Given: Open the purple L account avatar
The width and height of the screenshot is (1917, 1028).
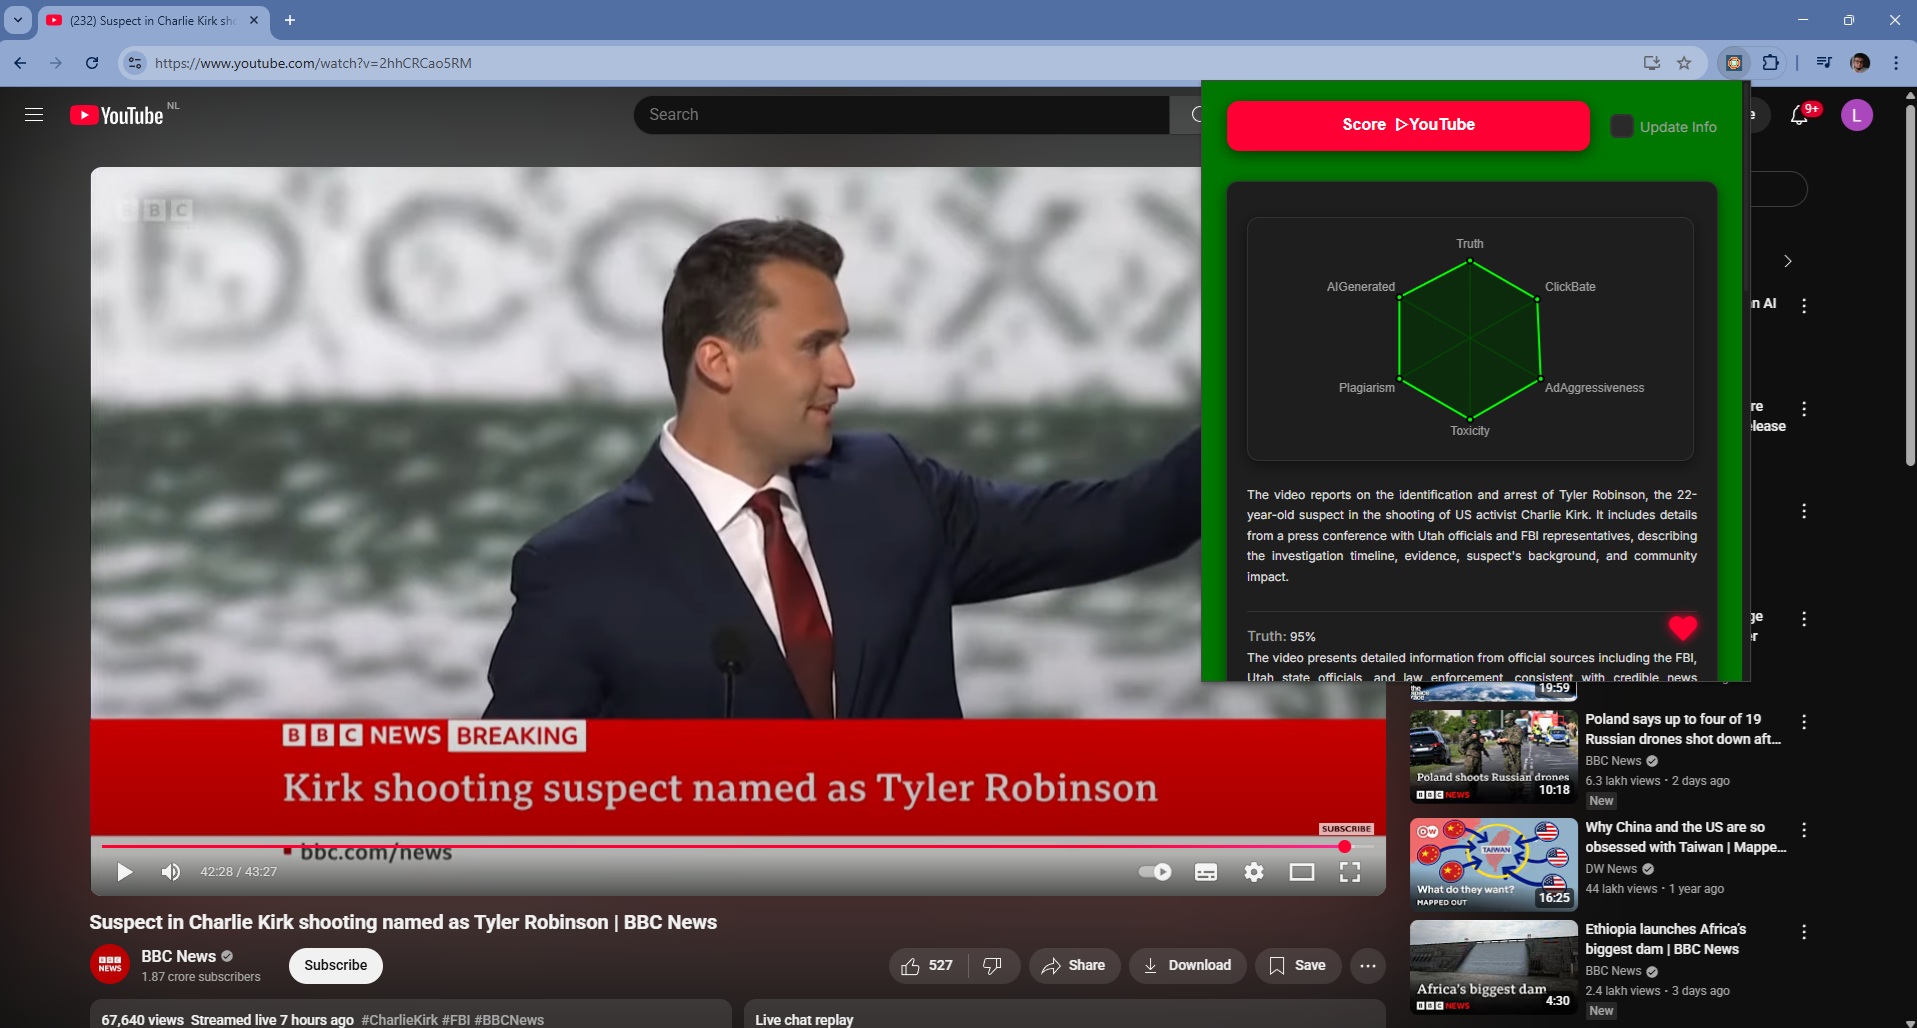Looking at the screenshot, I should tap(1857, 115).
